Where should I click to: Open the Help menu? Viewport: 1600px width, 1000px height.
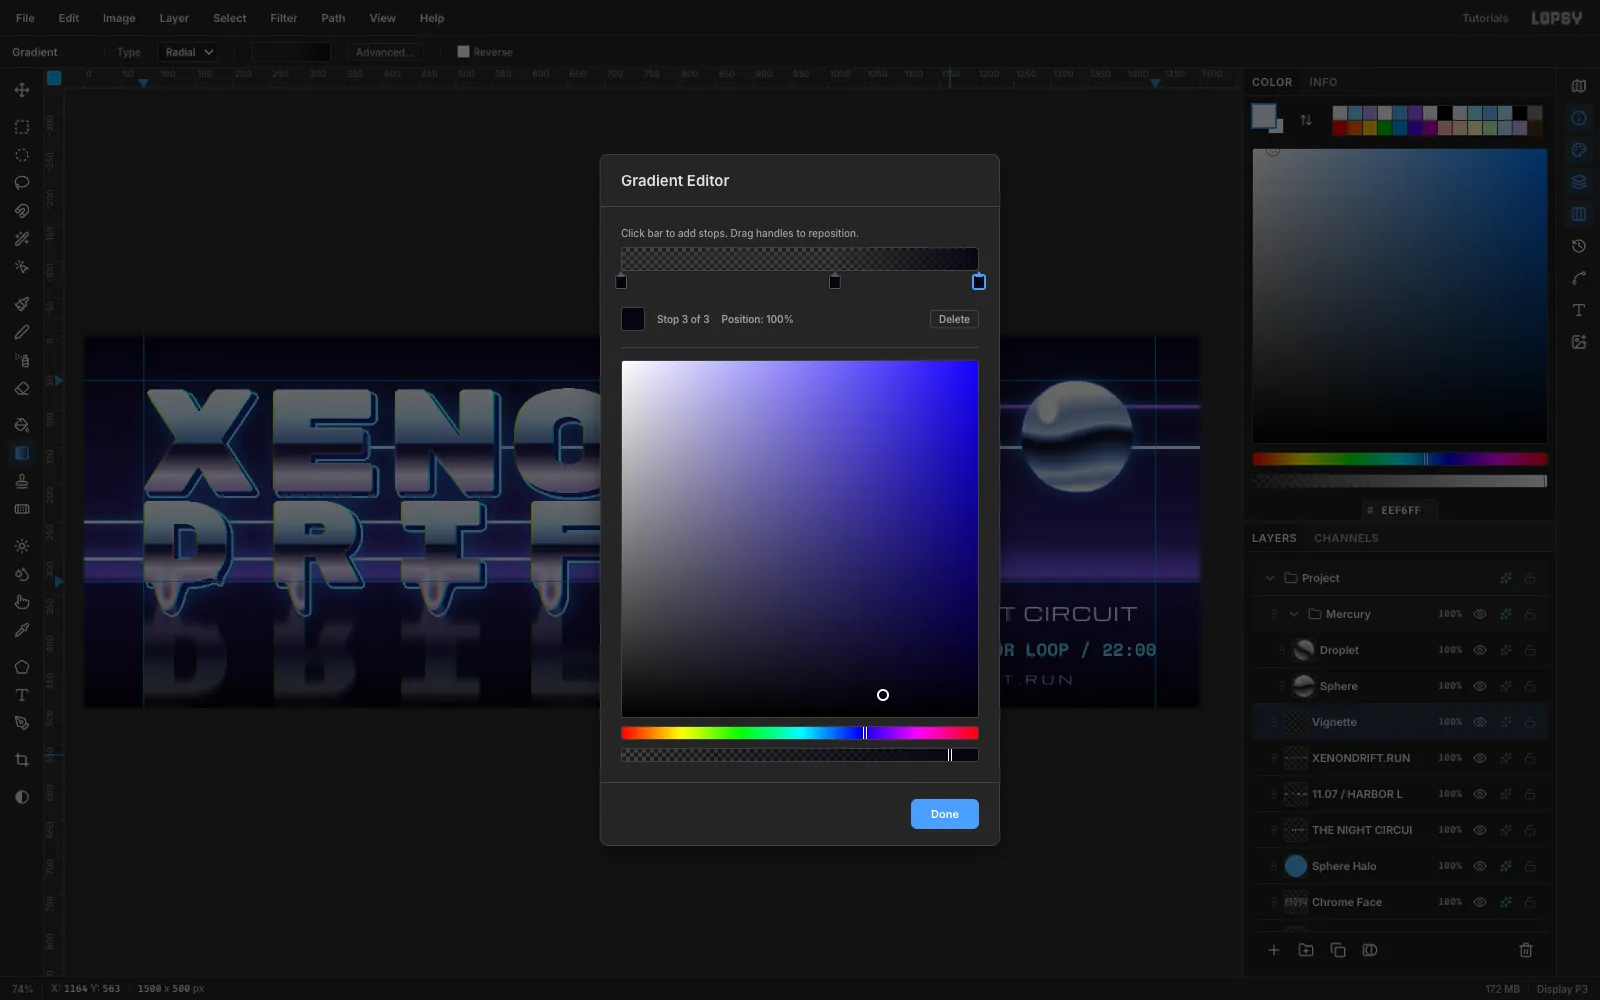tap(432, 18)
